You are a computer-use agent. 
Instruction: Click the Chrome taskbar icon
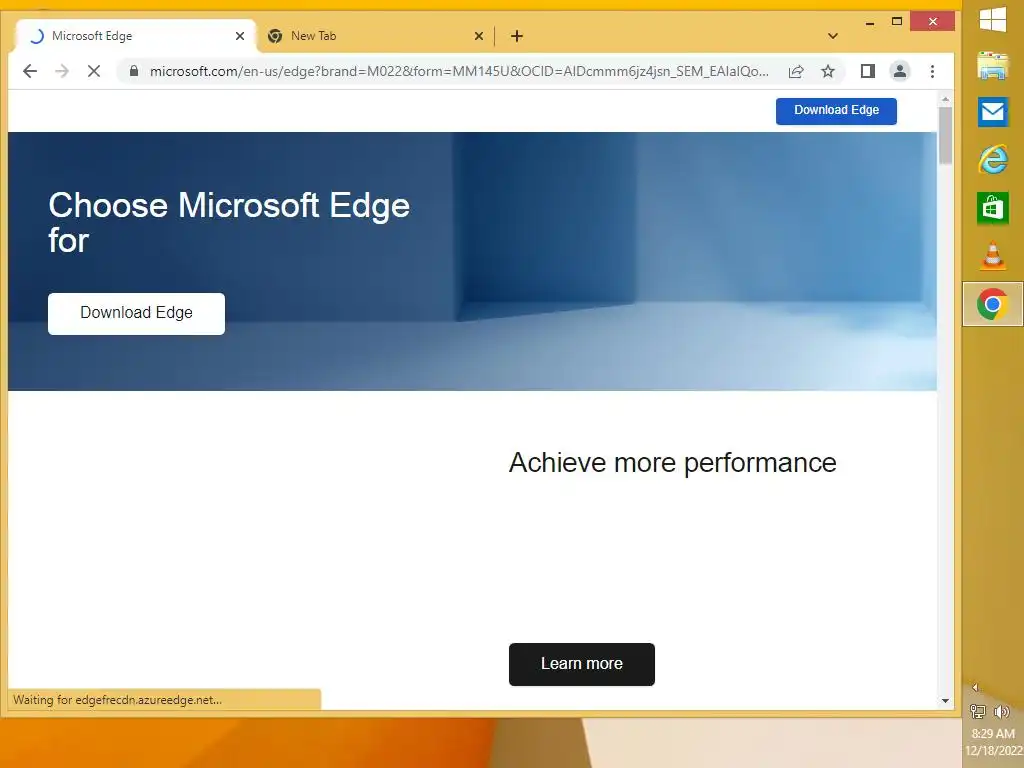point(993,304)
